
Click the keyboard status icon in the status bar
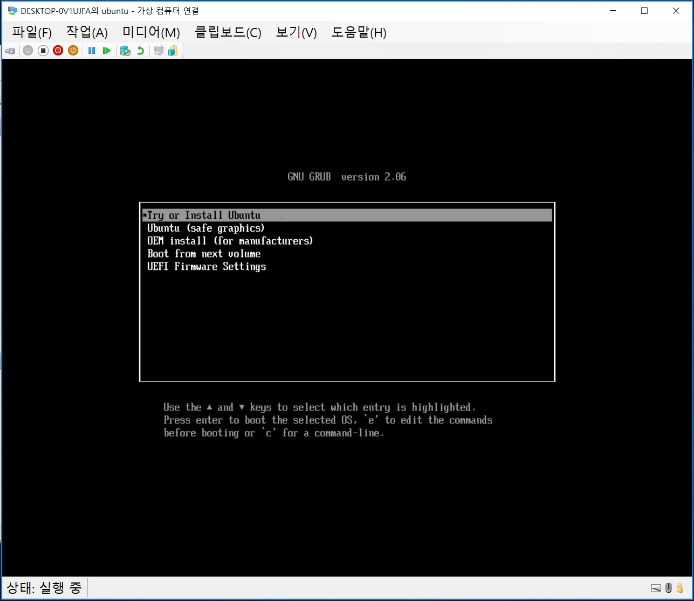click(x=656, y=588)
